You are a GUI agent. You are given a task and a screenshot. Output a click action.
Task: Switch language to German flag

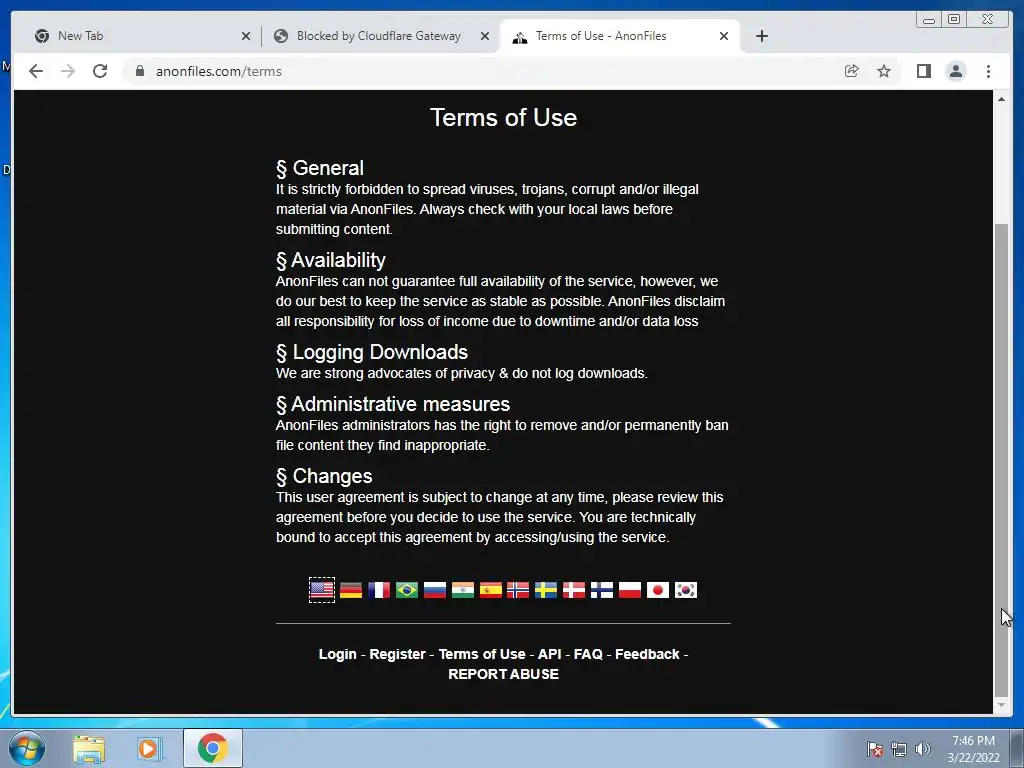351,590
